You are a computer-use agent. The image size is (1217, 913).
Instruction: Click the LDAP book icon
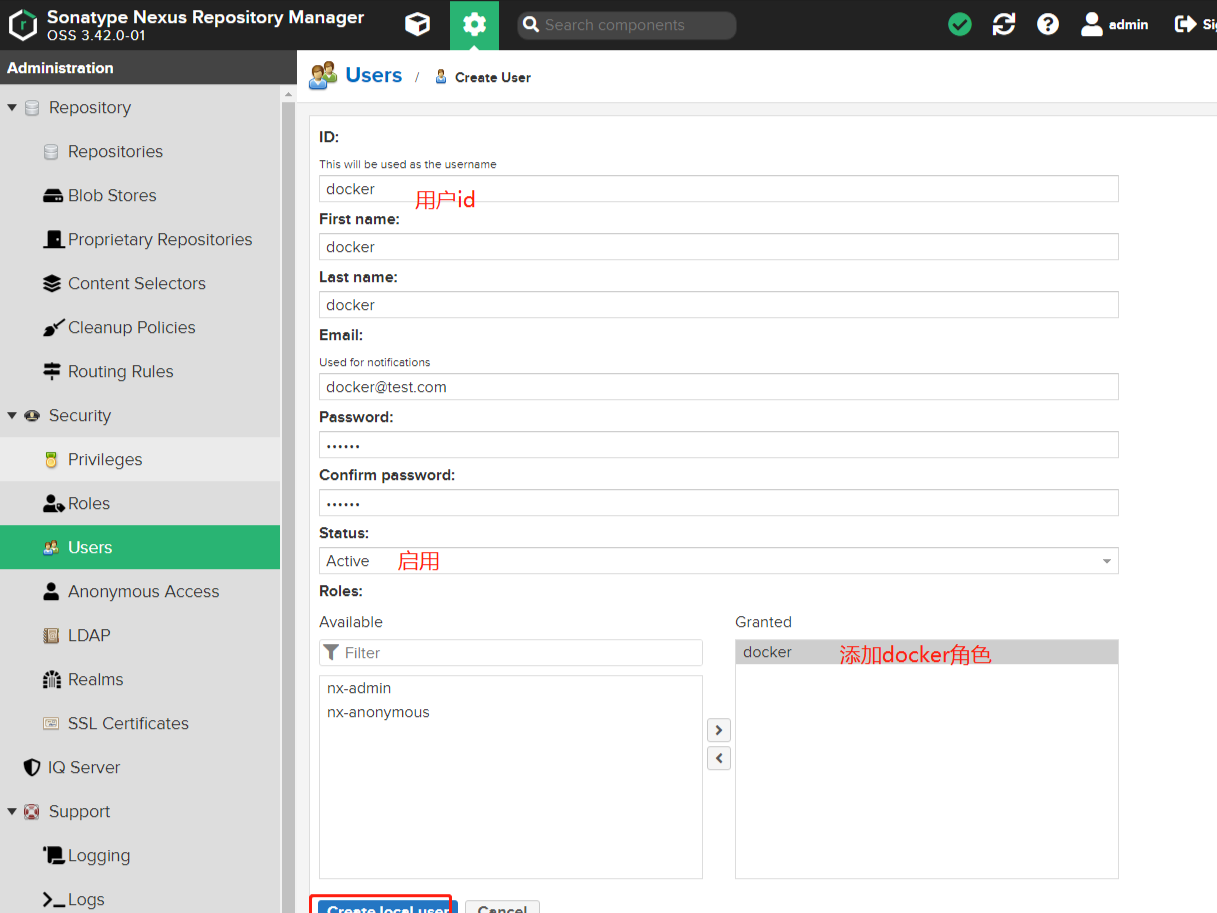[51, 636]
